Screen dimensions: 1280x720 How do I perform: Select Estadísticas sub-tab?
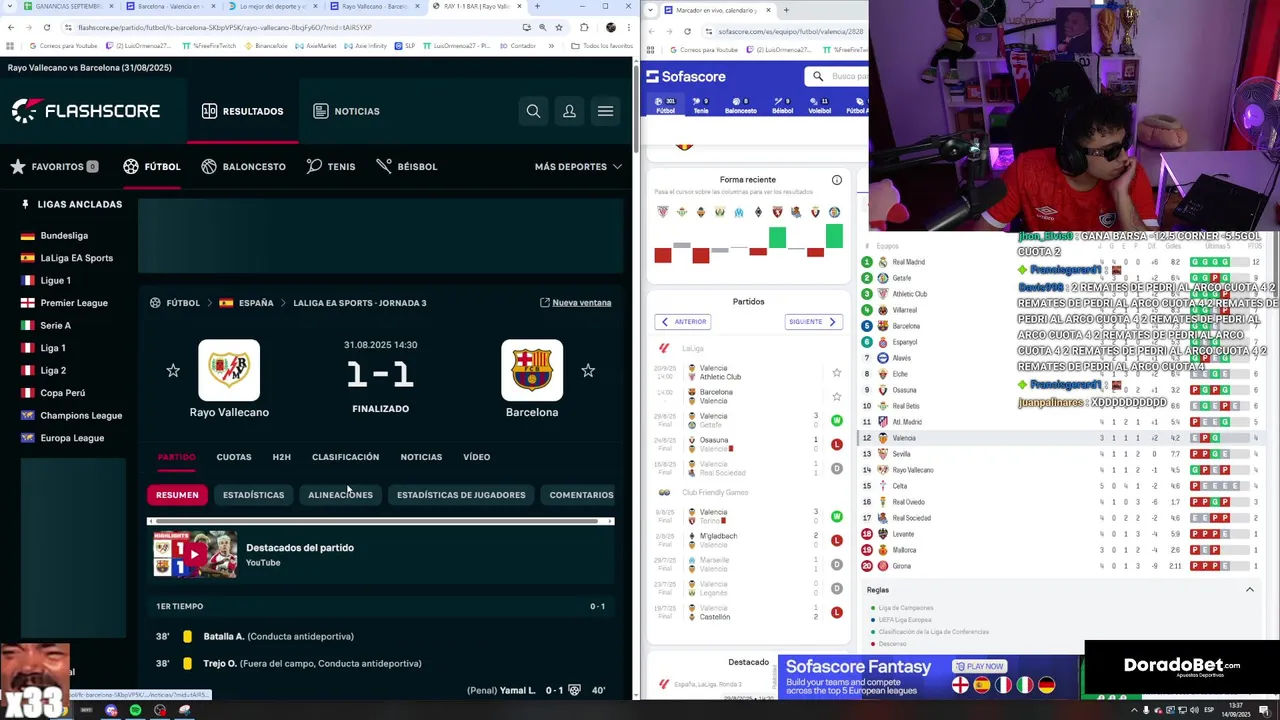point(253,495)
